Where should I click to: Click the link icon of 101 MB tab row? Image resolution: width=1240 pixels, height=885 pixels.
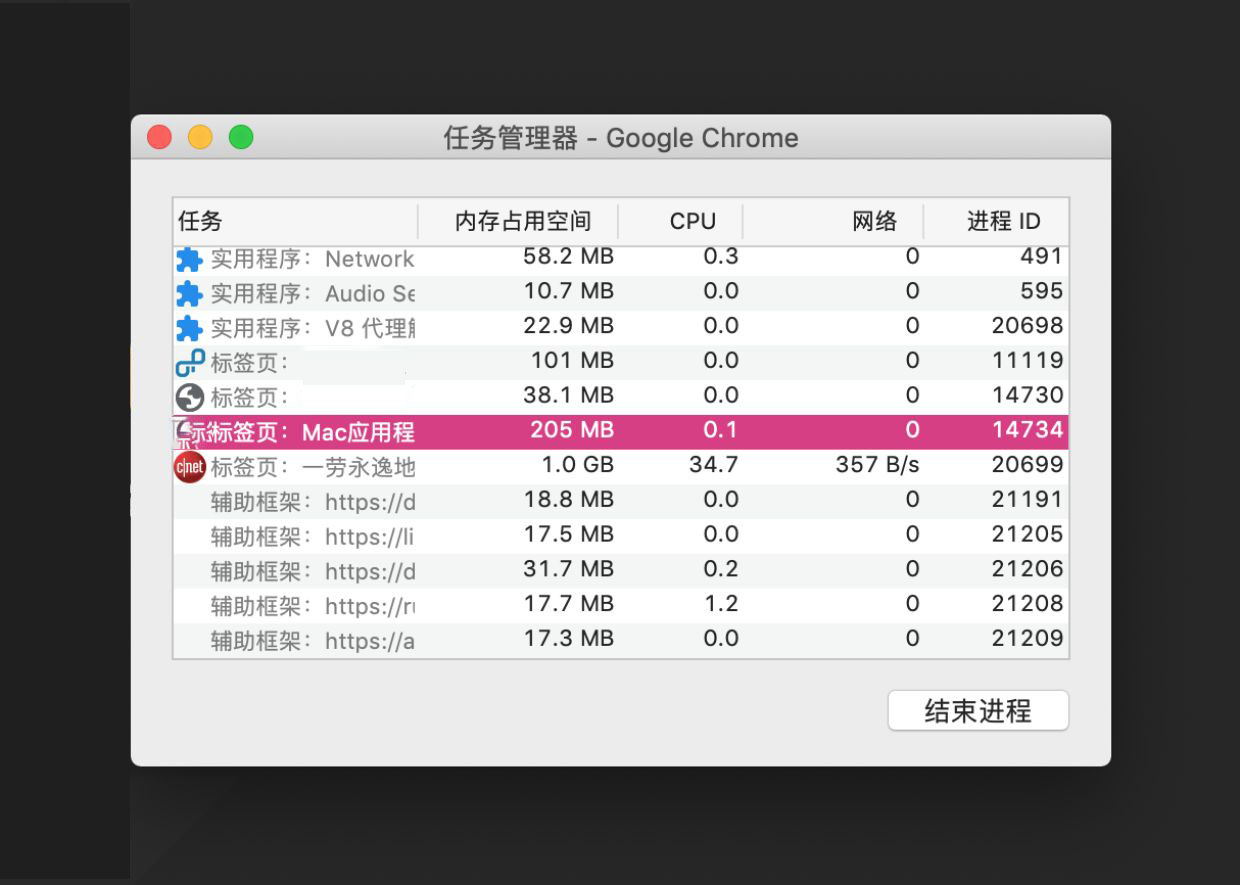tap(189, 363)
